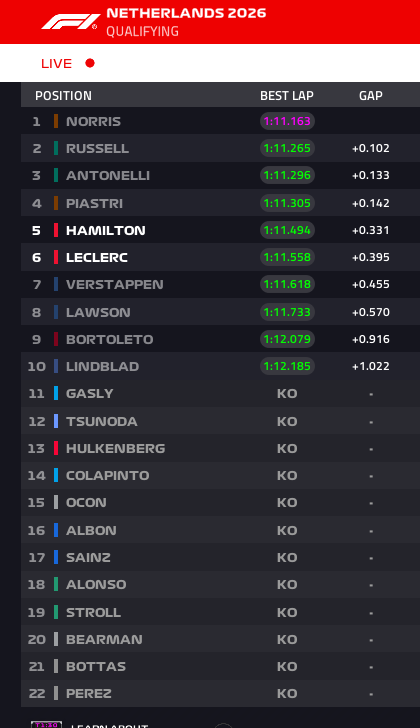420x728 pixels.
Task: Click the QUALIFYING session title
Action: tap(142, 31)
